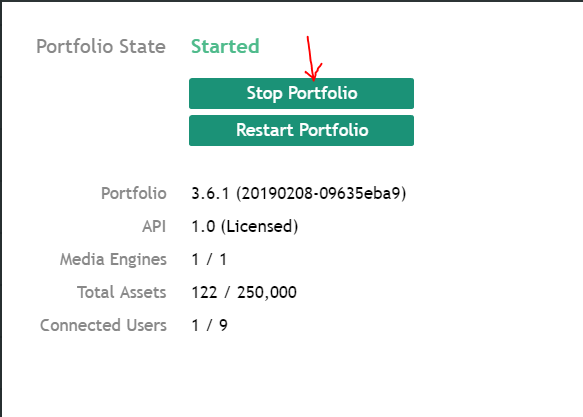Image resolution: width=583 pixels, height=417 pixels.
Task: Click the Media Engines label
Action: [x=113, y=259]
